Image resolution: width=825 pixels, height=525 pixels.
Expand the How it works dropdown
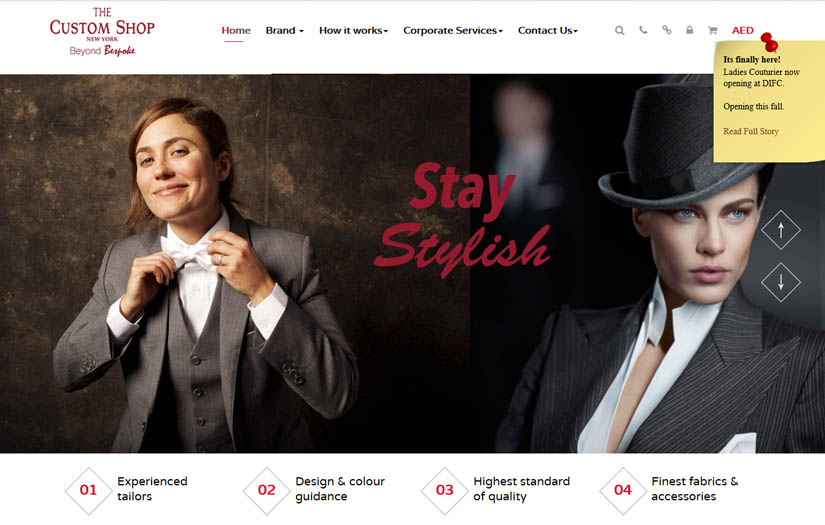point(354,31)
